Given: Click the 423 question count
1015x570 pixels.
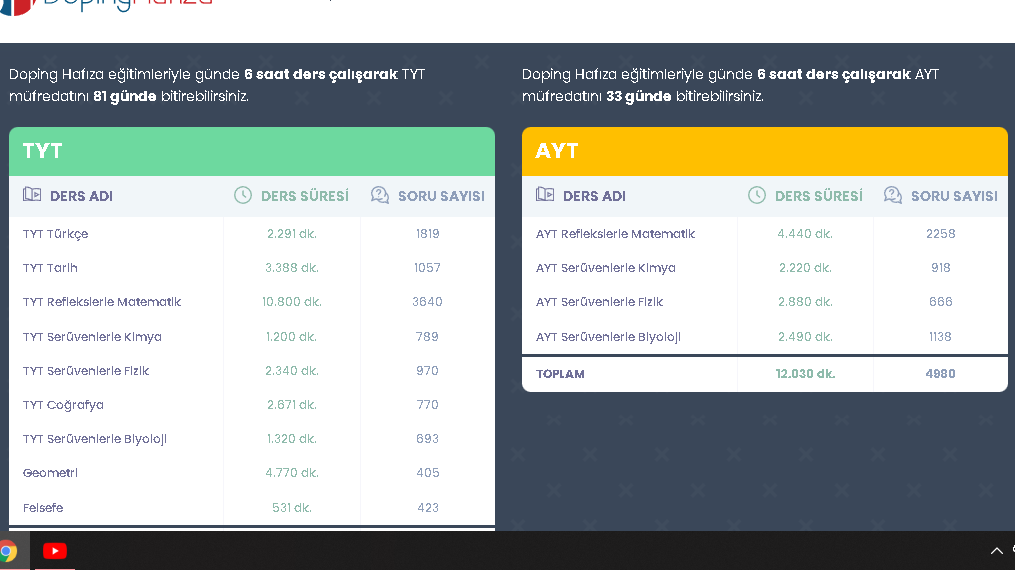Looking at the screenshot, I should point(427,508).
